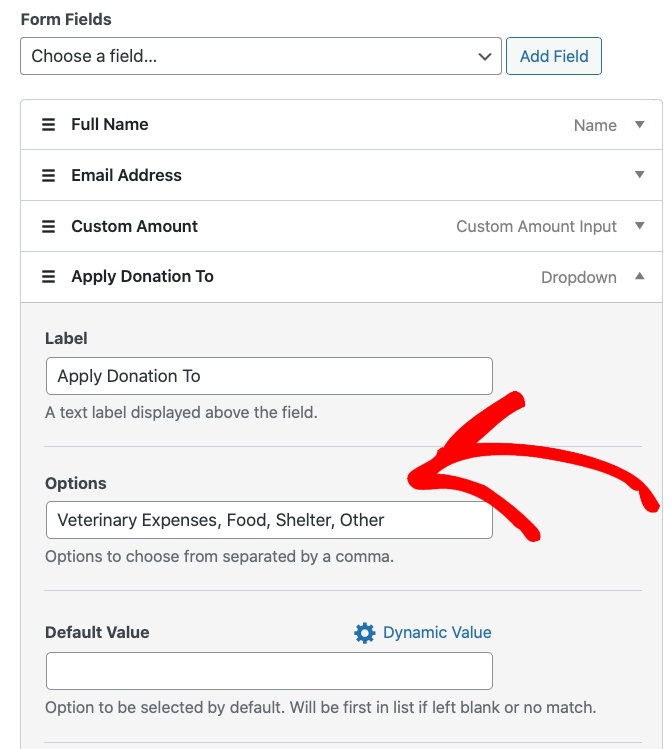
Task: Open the Dynamic Value link
Action: point(437,632)
